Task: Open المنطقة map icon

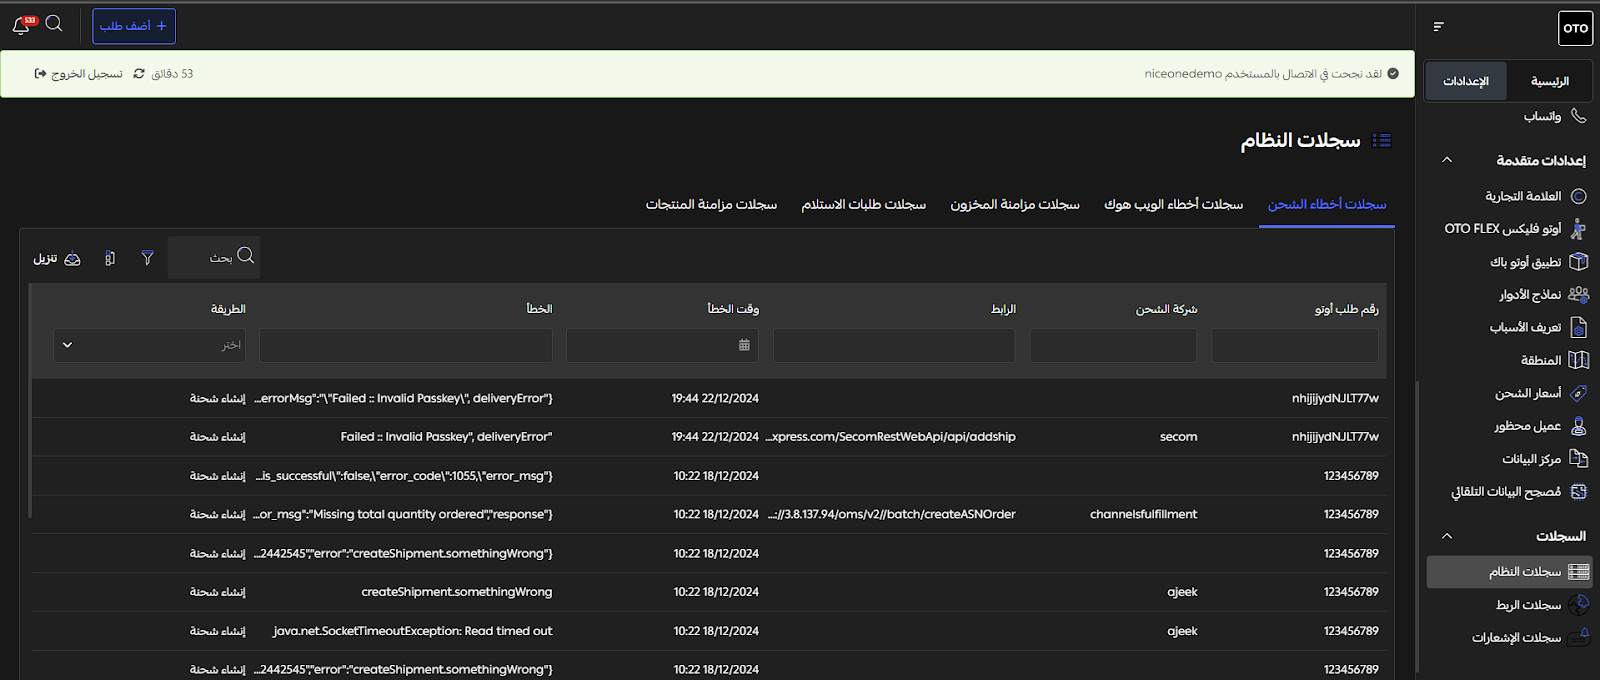Action: click(1579, 360)
